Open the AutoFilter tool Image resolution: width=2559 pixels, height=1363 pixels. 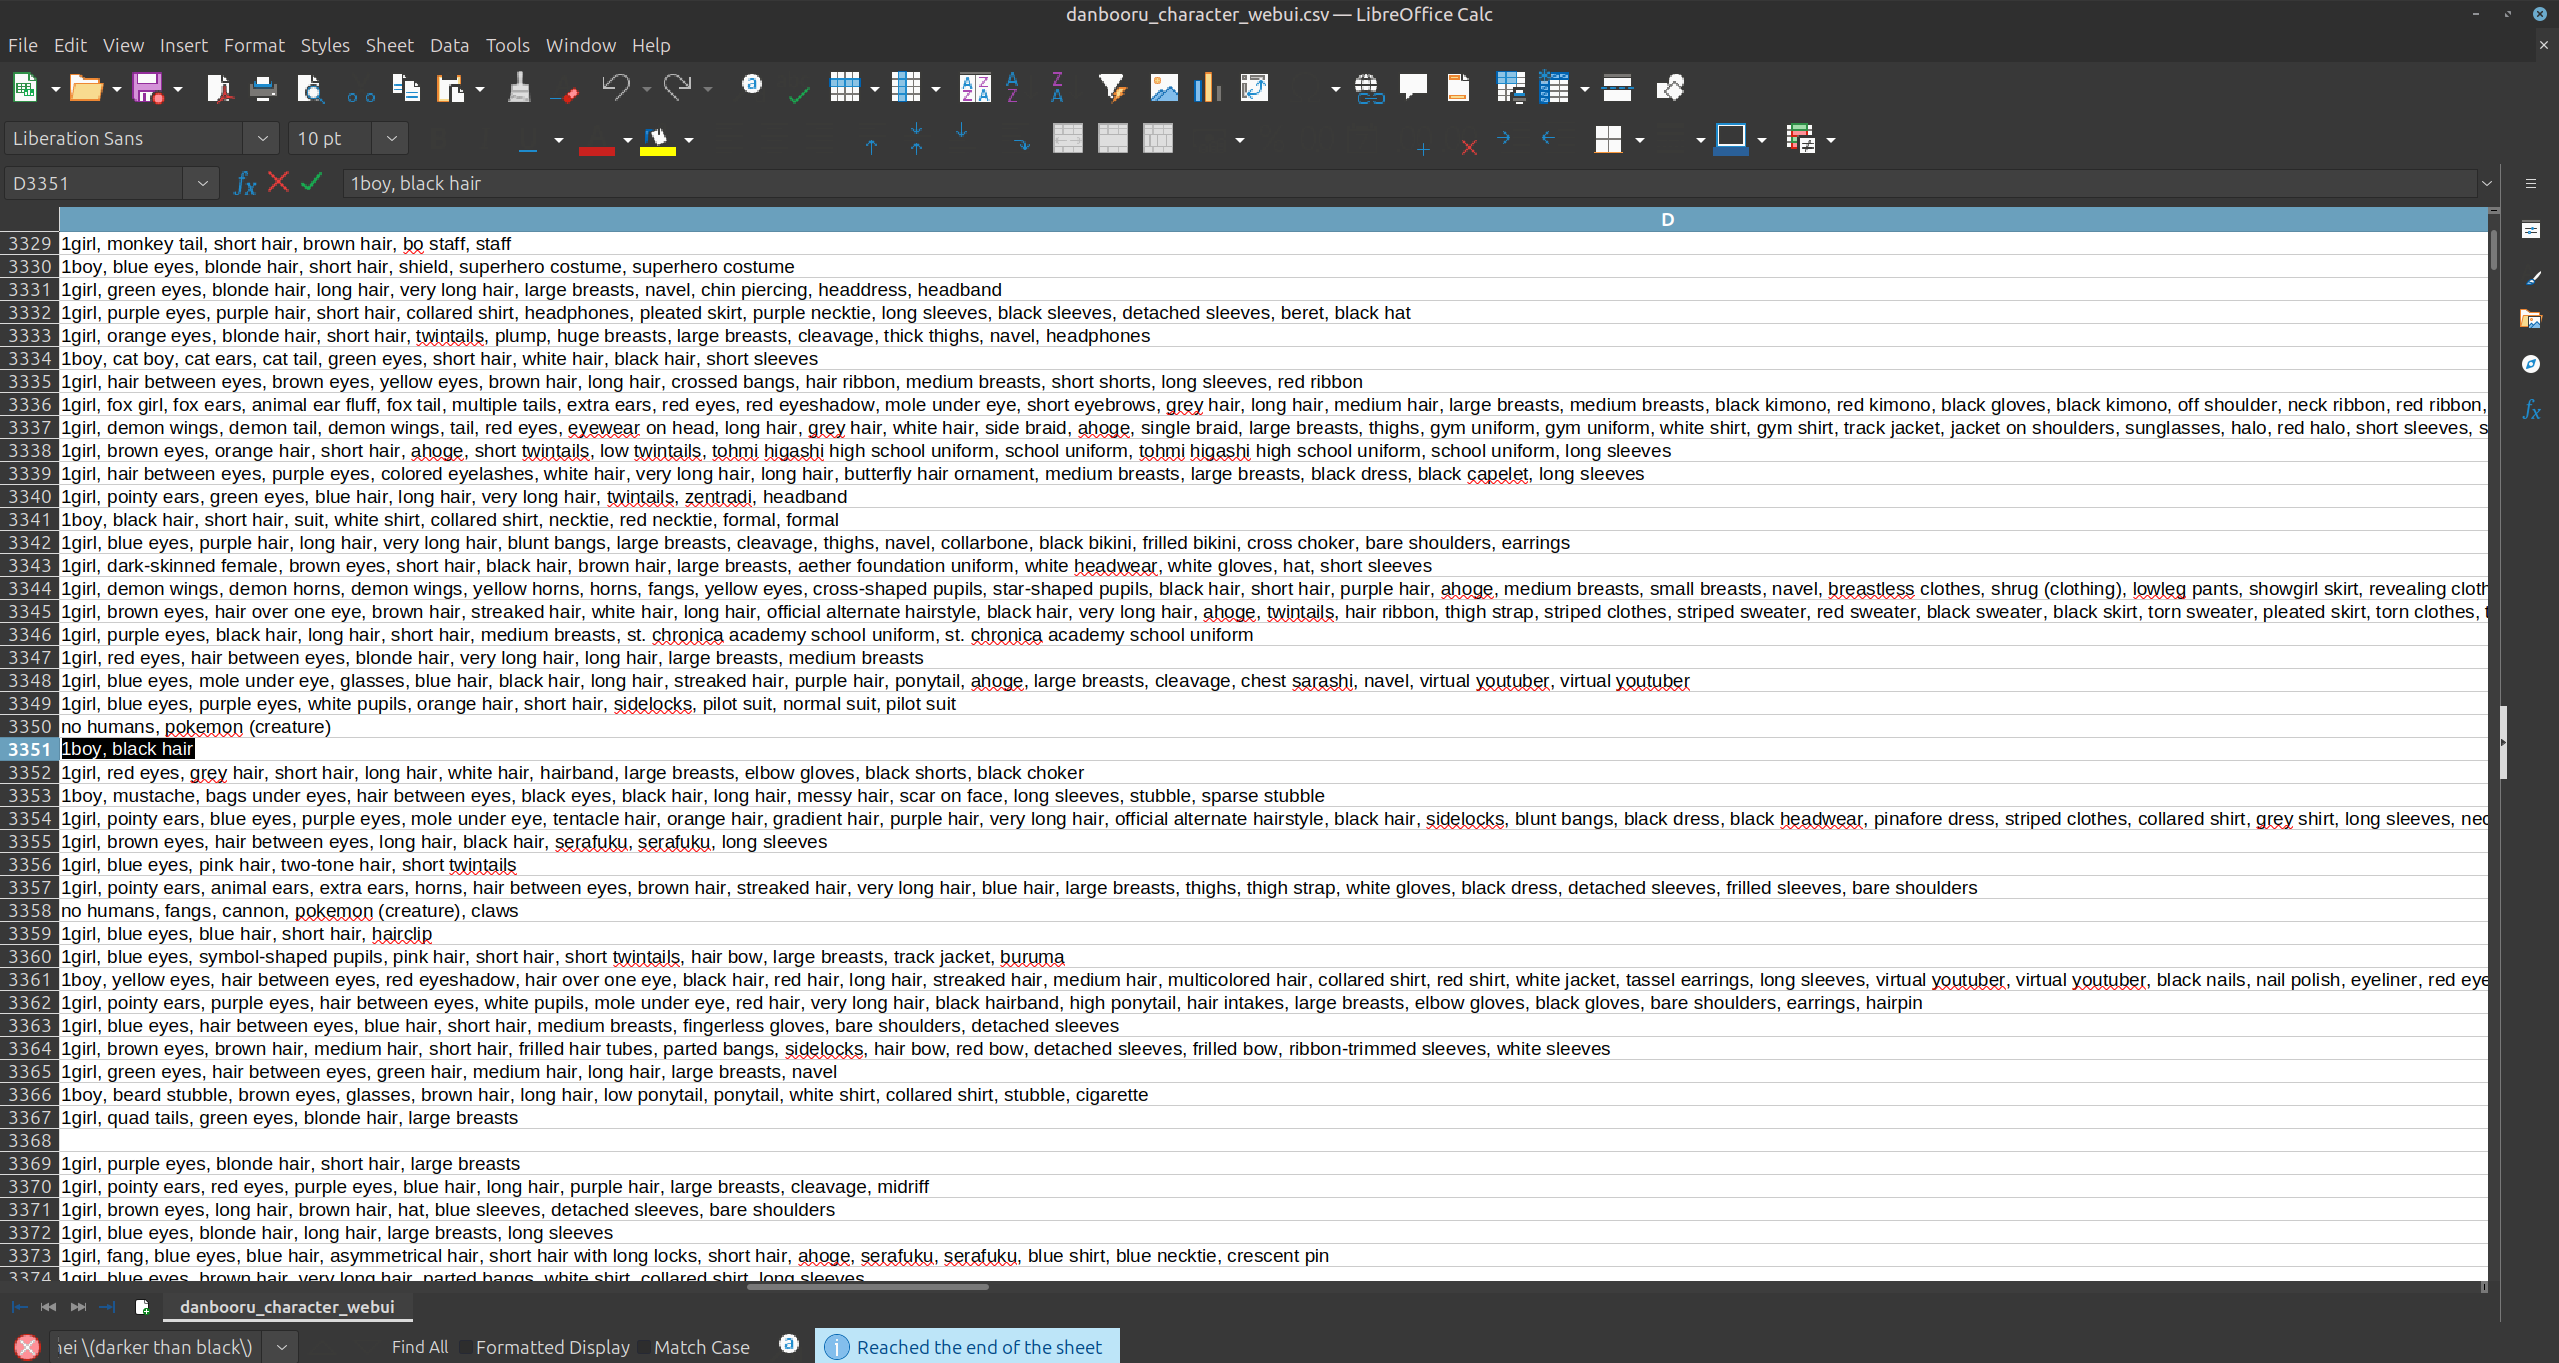click(x=1111, y=89)
